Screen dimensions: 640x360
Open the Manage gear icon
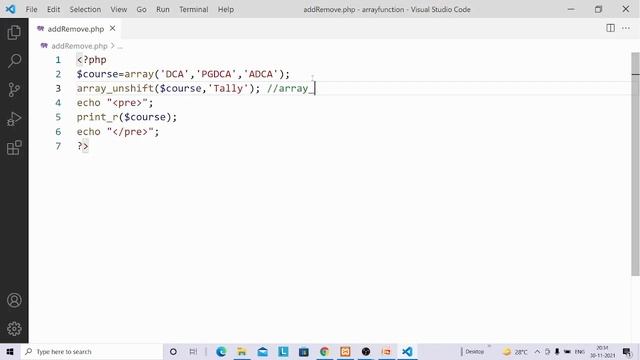(14, 329)
